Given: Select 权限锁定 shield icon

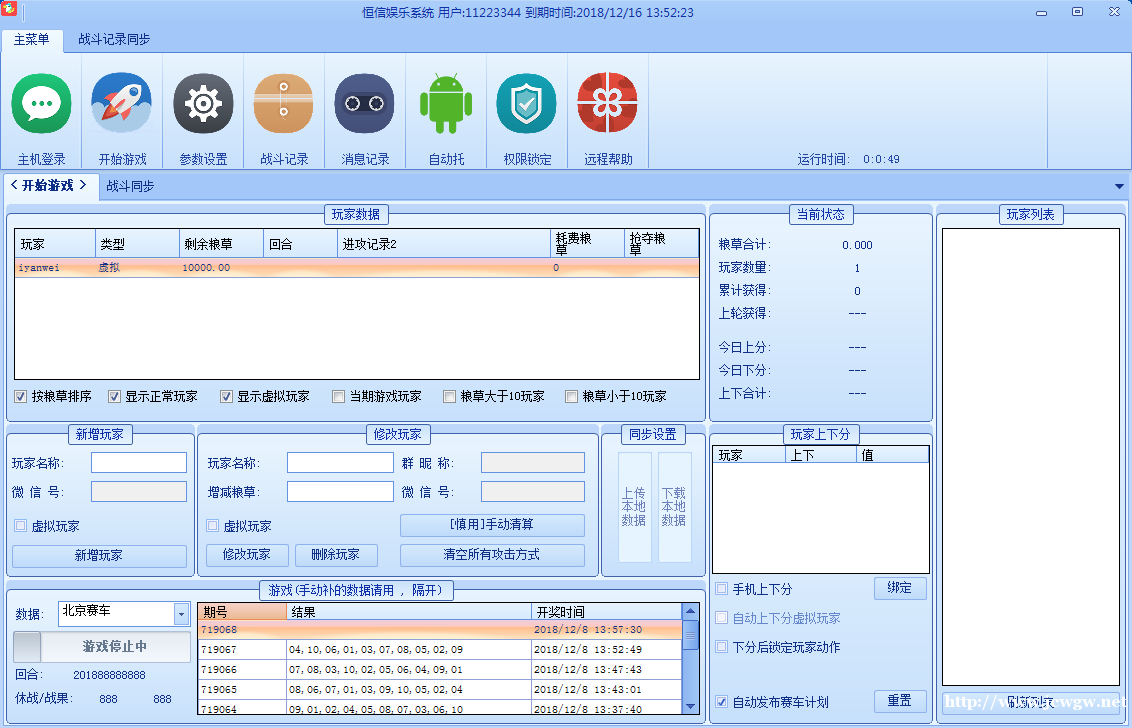Looking at the screenshot, I should (527, 104).
